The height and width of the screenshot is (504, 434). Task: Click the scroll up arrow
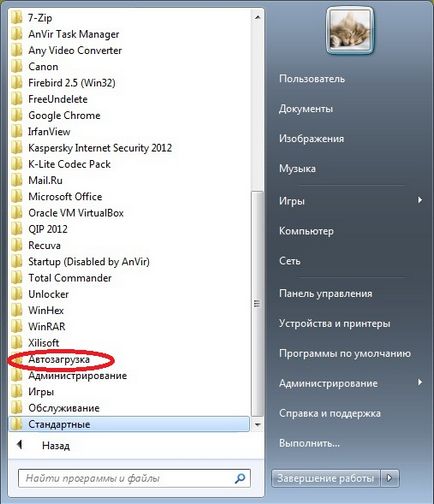(257, 17)
